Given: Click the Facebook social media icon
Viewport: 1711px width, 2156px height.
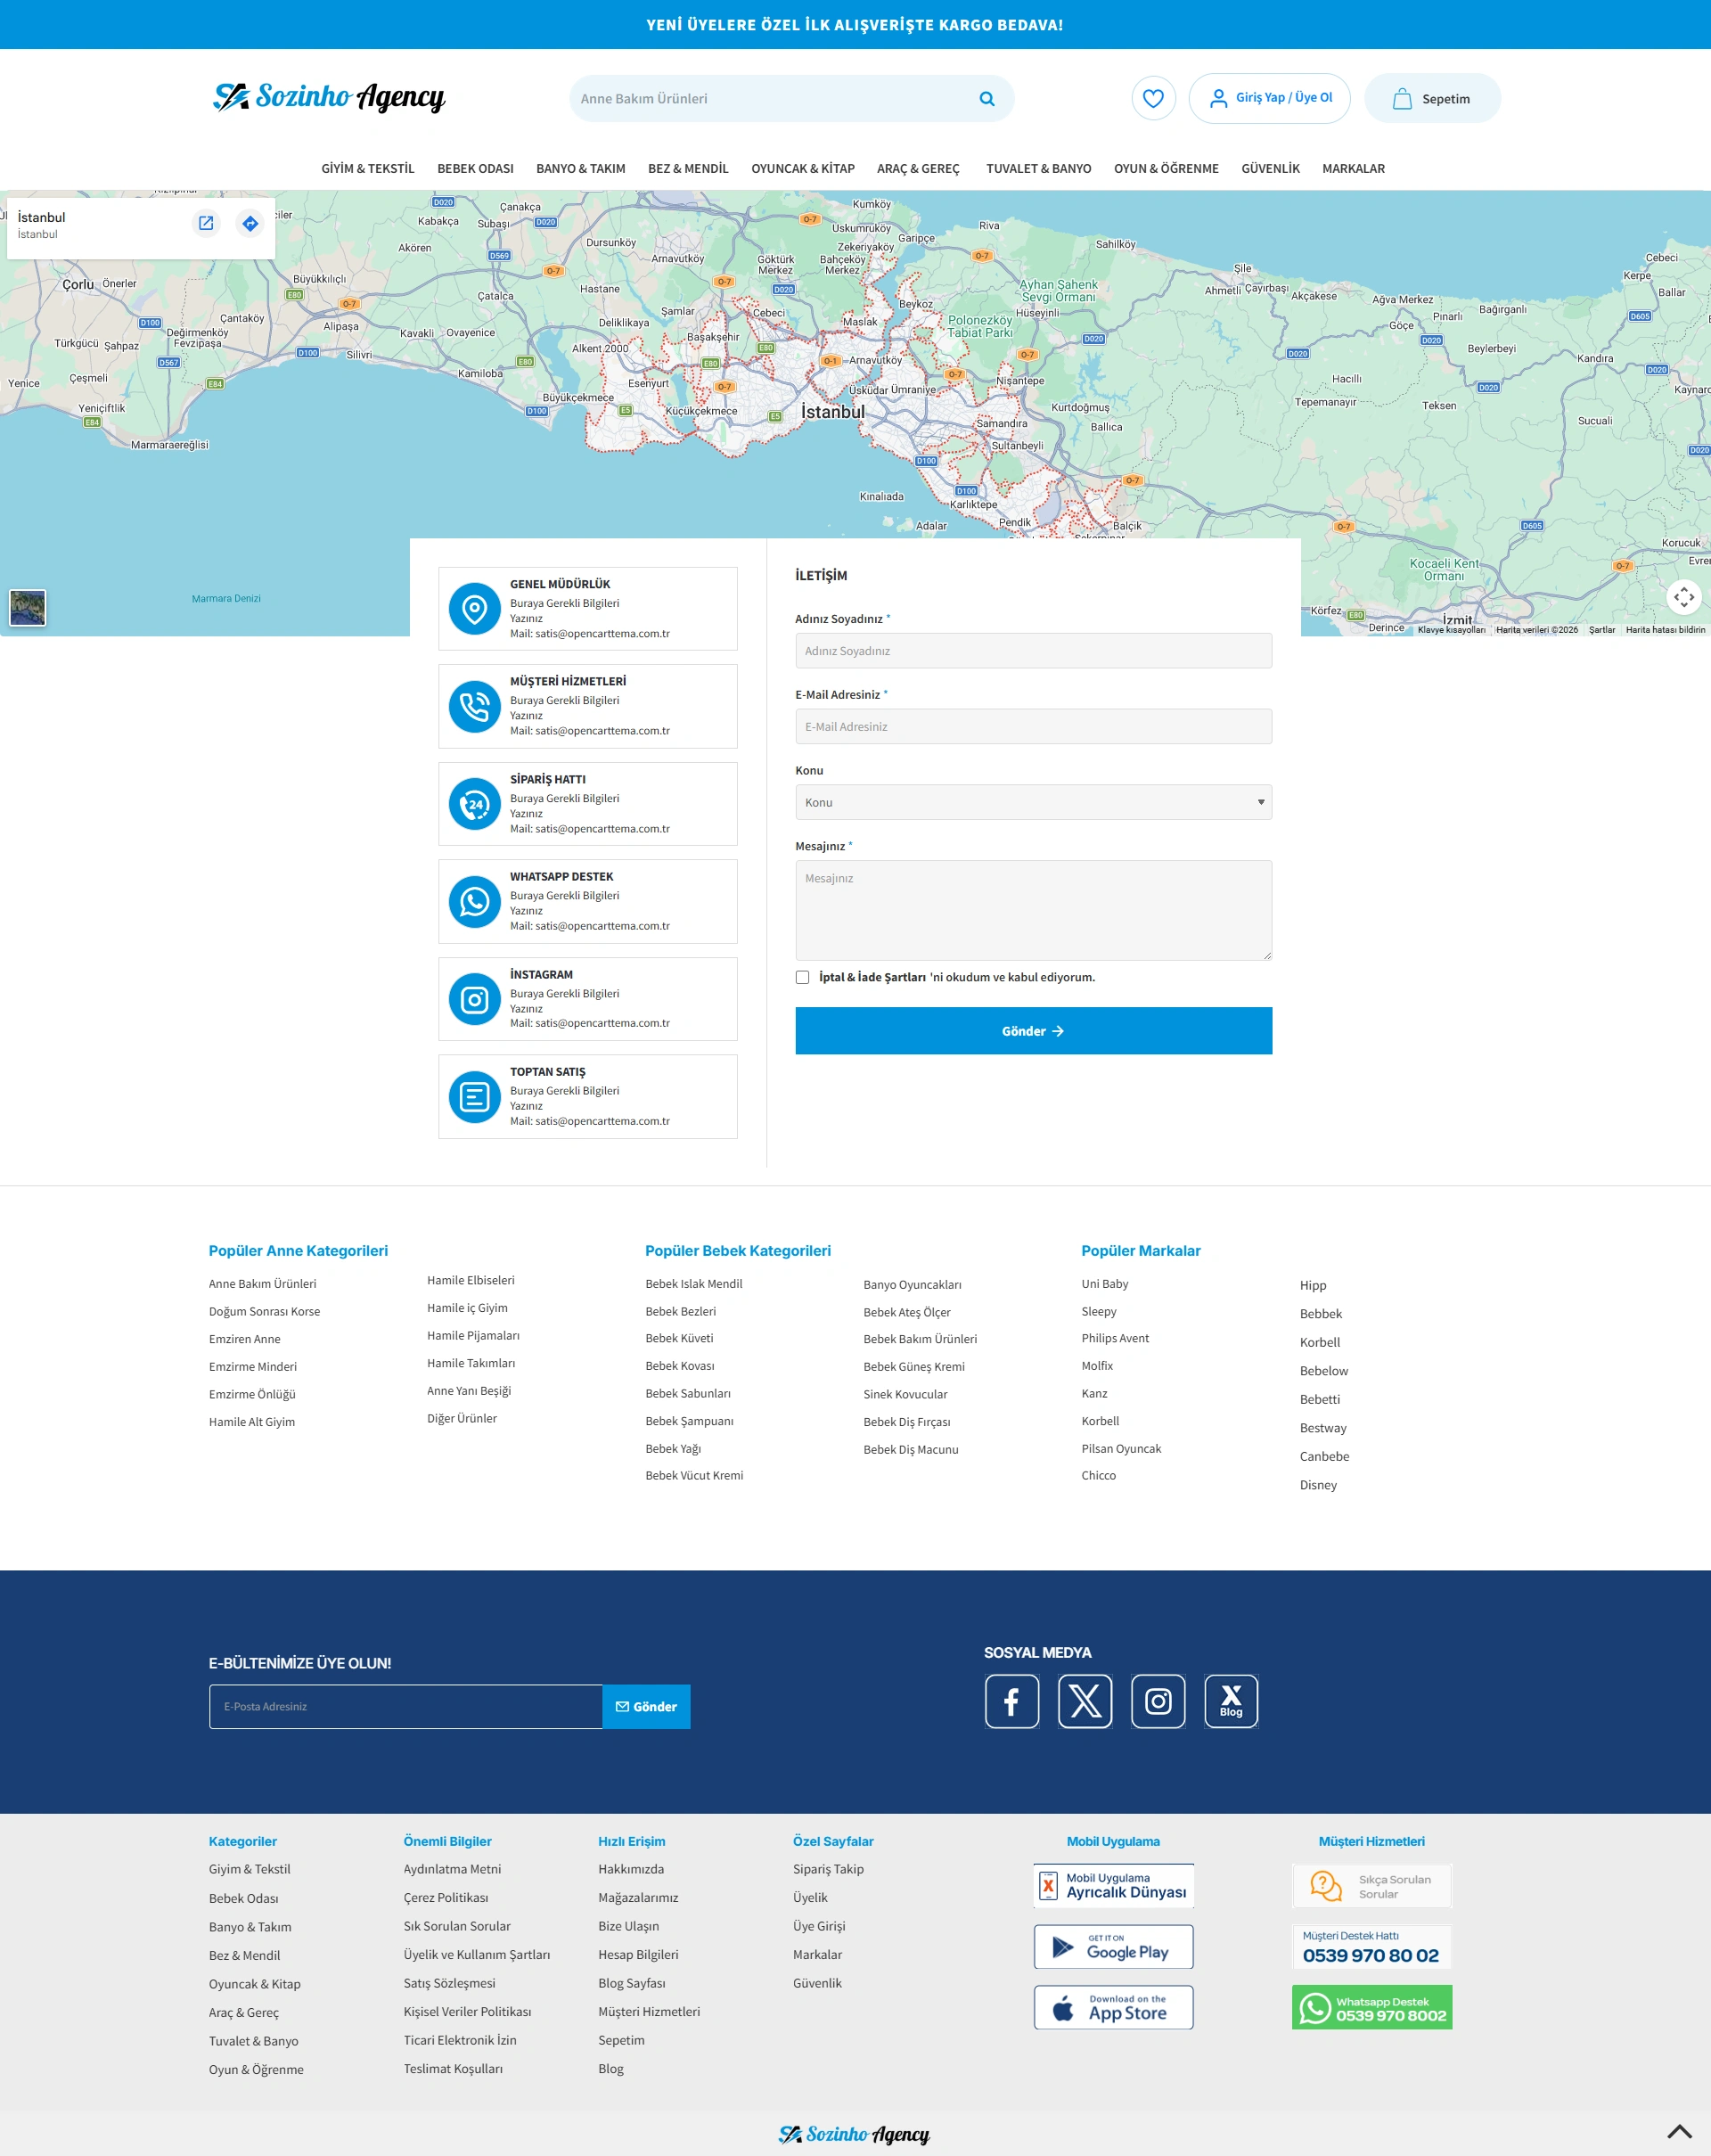Looking at the screenshot, I should [1011, 1701].
